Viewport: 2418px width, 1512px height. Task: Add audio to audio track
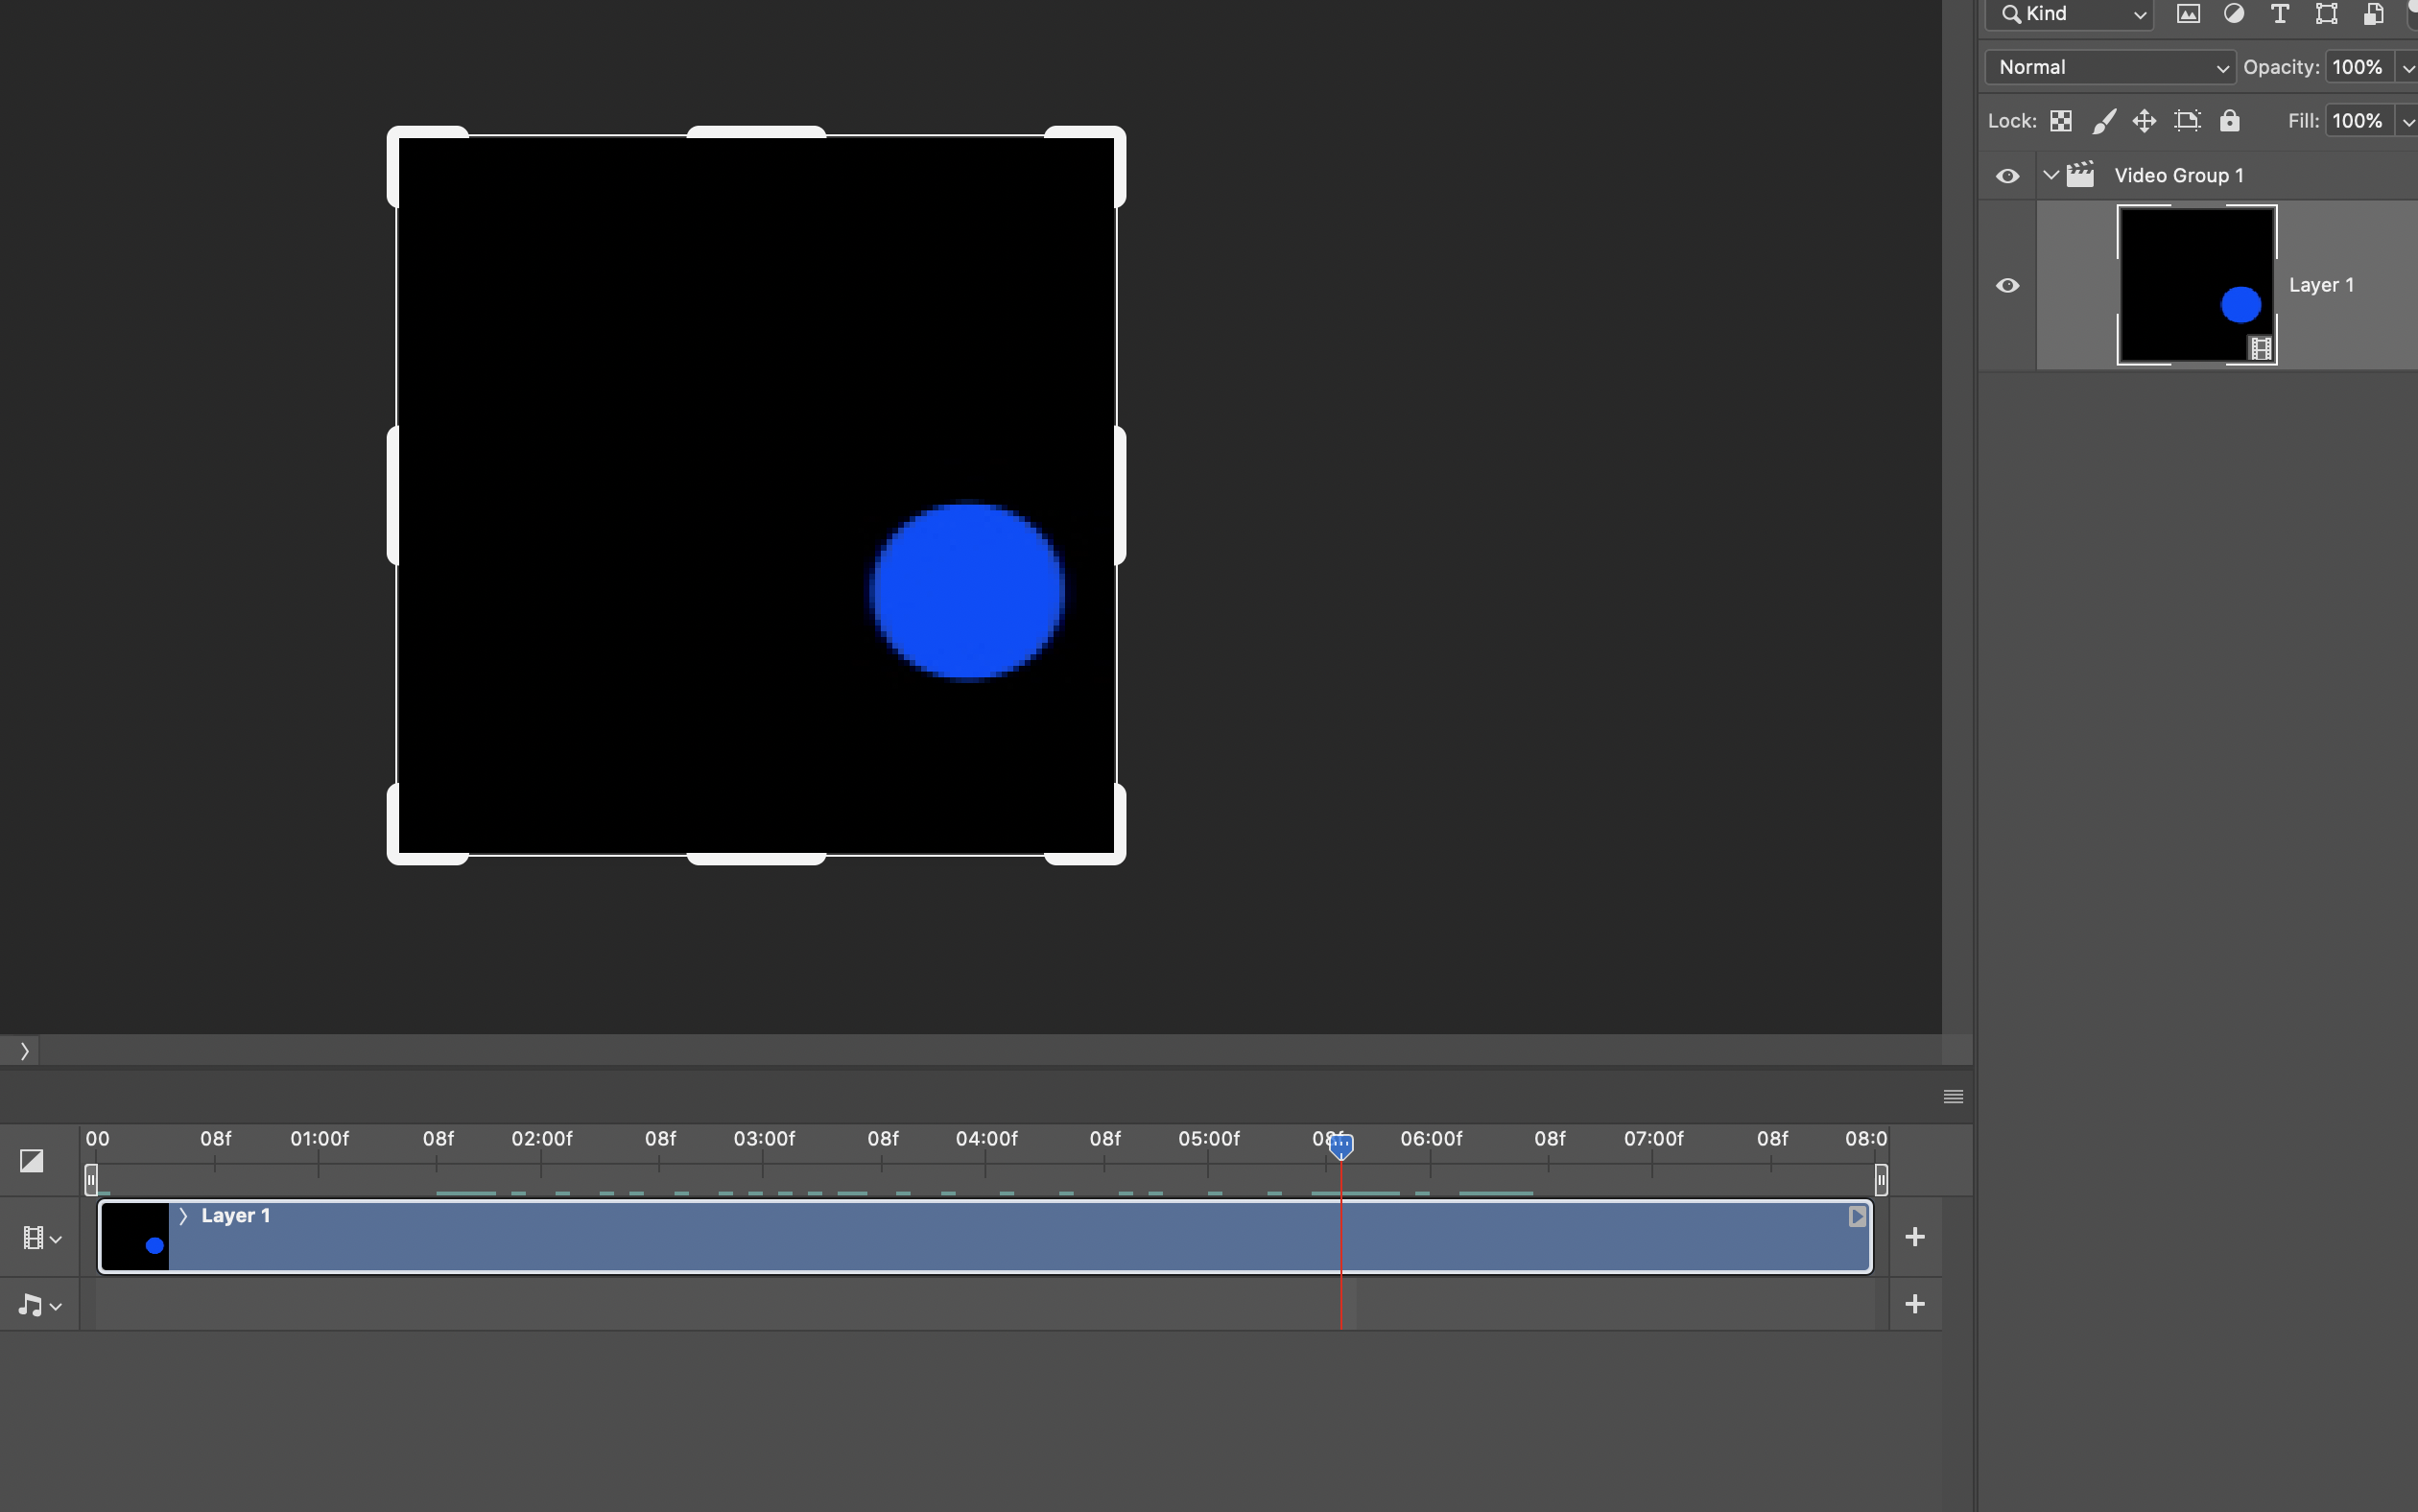pos(1915,1304)
